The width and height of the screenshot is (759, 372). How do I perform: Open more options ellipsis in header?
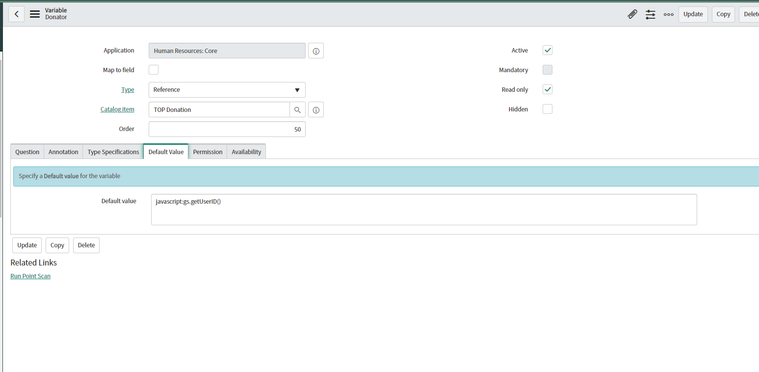pyautogui.click(x=668, y=15)
